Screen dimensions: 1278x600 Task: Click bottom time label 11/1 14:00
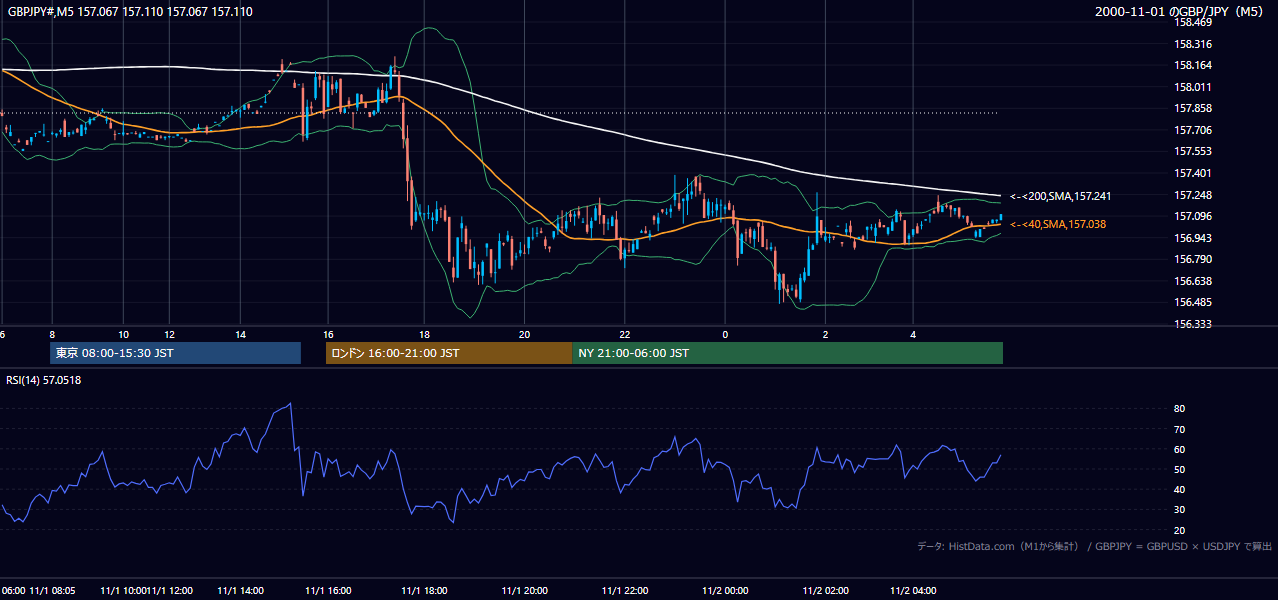point(240,591)
